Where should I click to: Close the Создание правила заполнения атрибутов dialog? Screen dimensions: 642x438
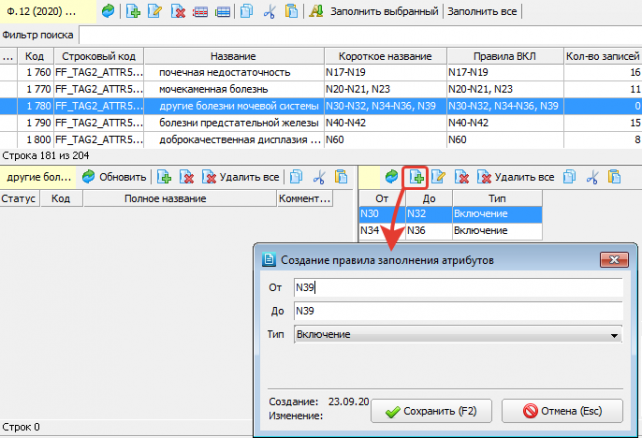(x=614, y=260)
